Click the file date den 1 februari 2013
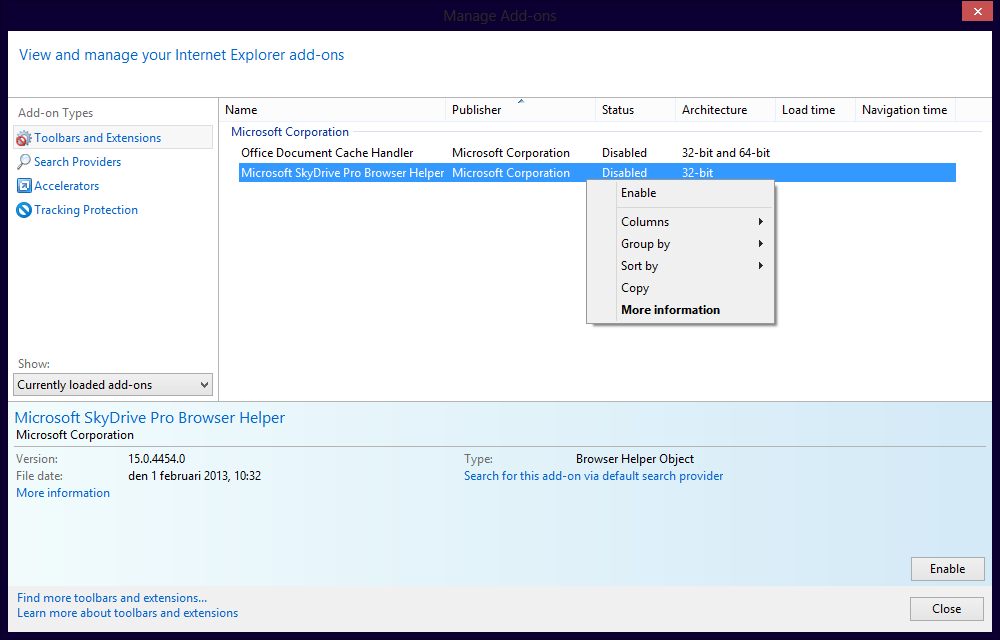Image resolution: width=1000 pixels, height=640 pixels. point(195,476)
